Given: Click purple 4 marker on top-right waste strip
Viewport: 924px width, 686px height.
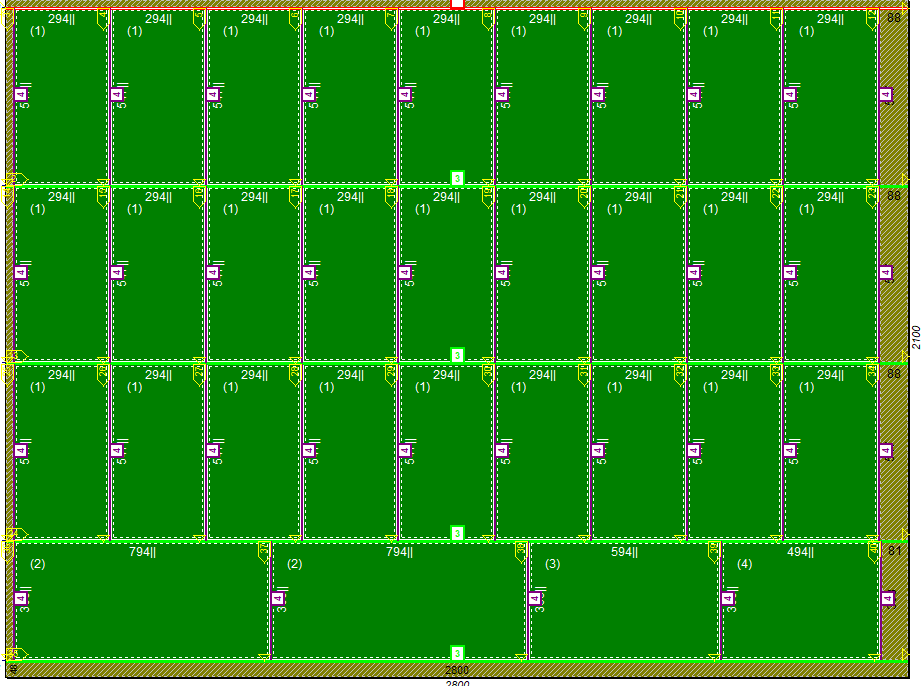Looking at the screenshot, I should [x=885, y=95].
